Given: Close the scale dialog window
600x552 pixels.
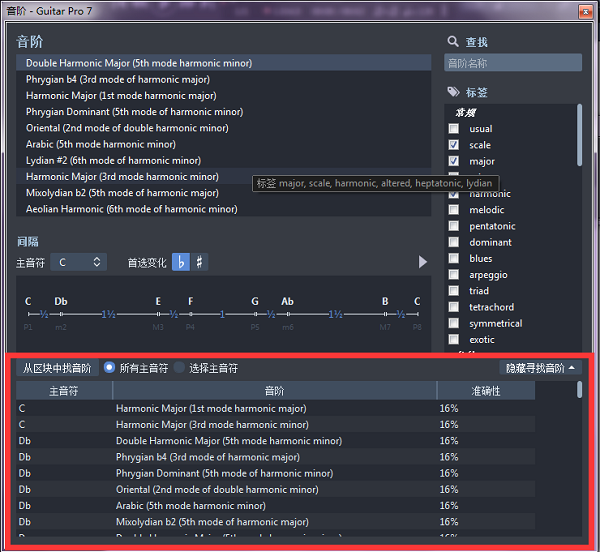Looking at the screenshot, I should pyautogui.click(x=582, y=9).
